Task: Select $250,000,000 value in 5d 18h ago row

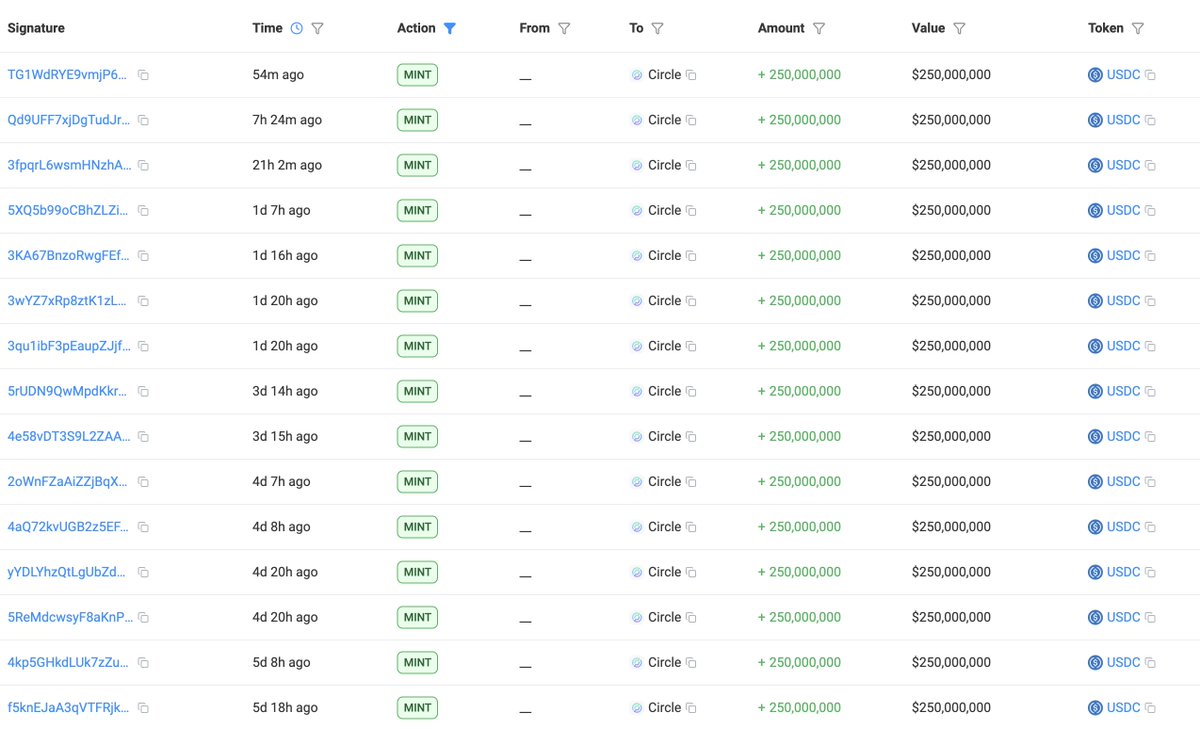Action: coord(951,708)
